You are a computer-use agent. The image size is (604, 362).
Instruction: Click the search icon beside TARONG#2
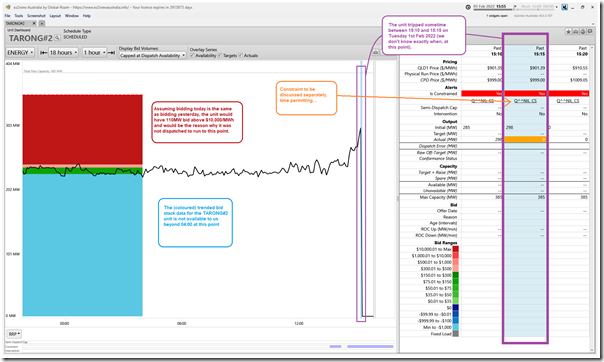tap(57, 38)
